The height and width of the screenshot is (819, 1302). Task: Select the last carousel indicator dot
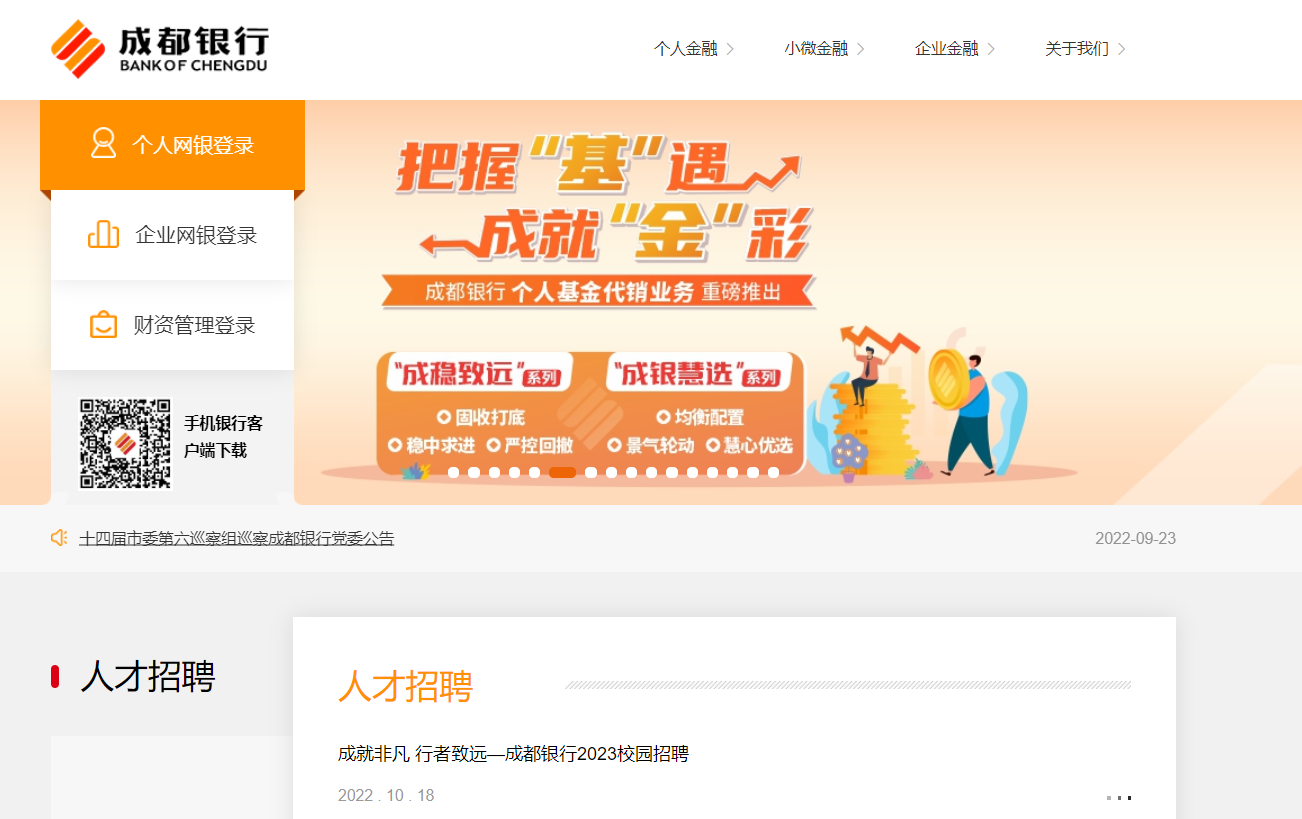(773, 473)
